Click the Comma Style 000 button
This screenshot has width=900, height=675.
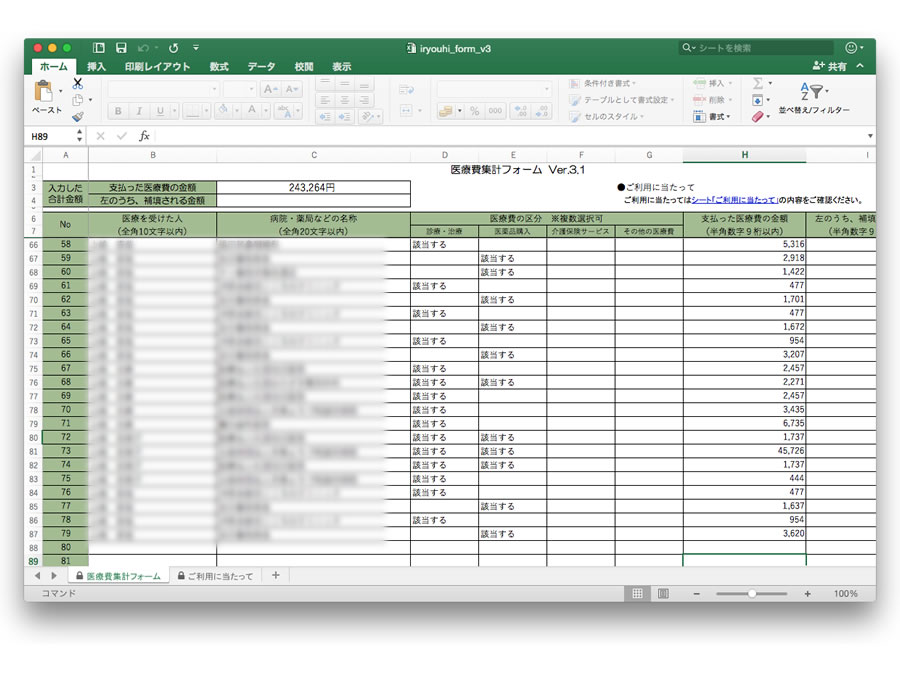[x=495, y=111]
